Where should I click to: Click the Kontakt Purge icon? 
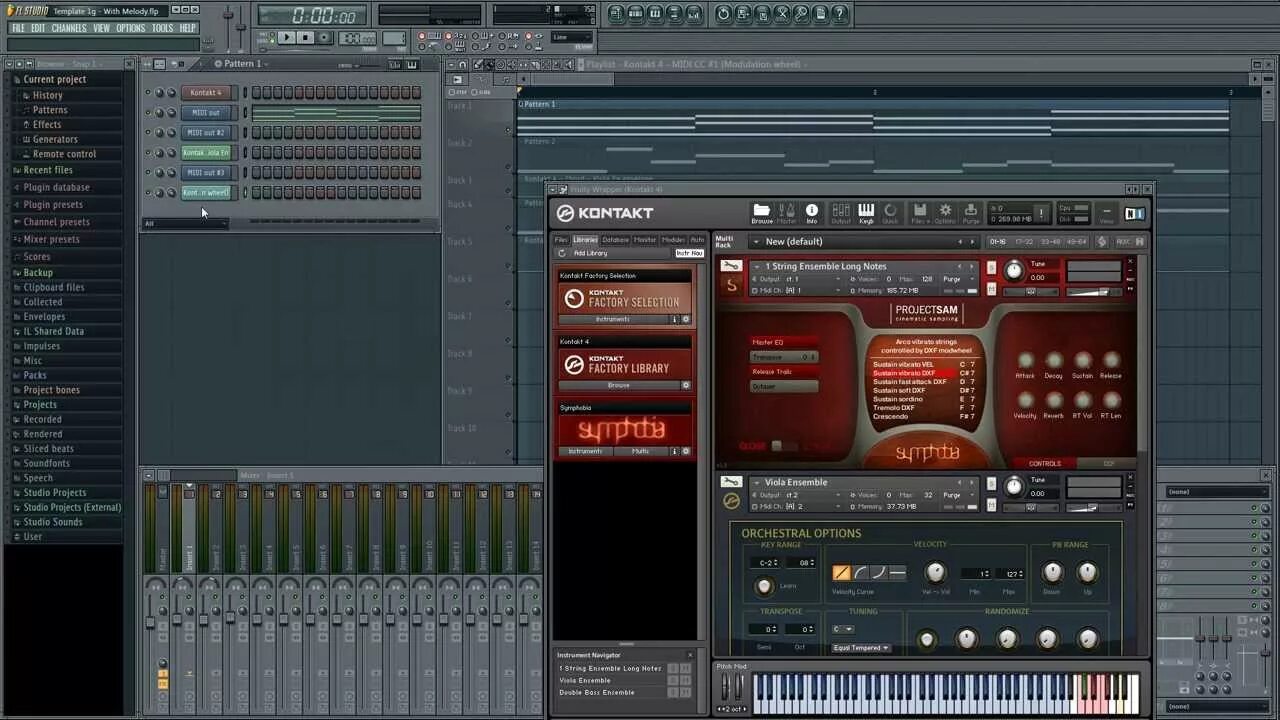coord(970,211)
